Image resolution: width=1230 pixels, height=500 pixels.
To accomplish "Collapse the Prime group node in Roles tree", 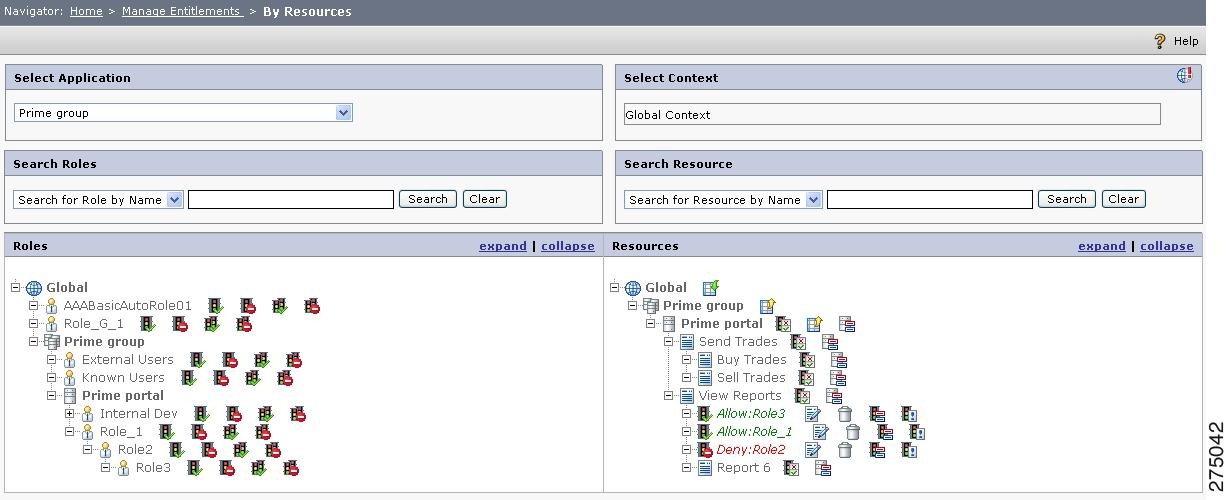I will [34, 342].
